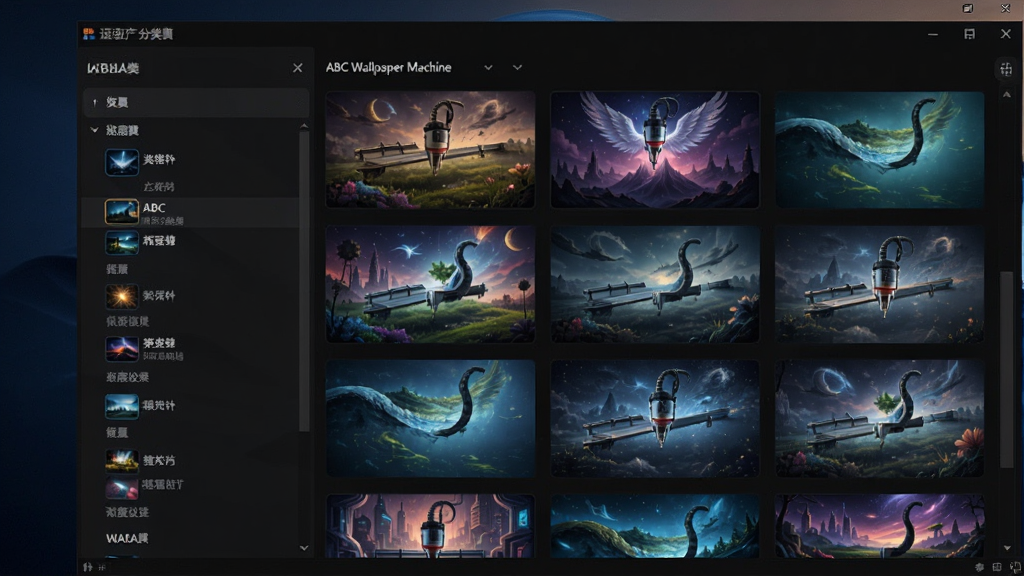Click the arrow icon in sidebar top row
This screenshot has width=1024, height=576.
[x=95, y=103]
